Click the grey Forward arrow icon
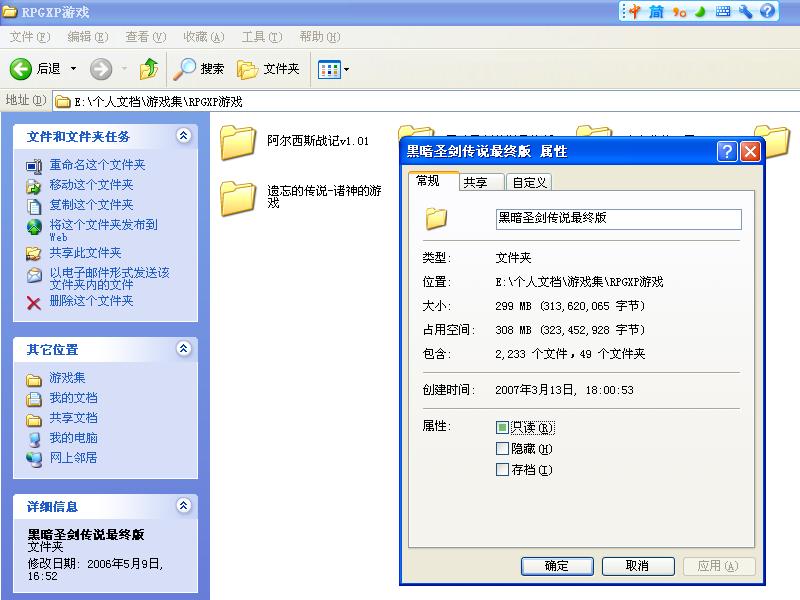Viewport: 800px width, 600px height. pos(101,69)
